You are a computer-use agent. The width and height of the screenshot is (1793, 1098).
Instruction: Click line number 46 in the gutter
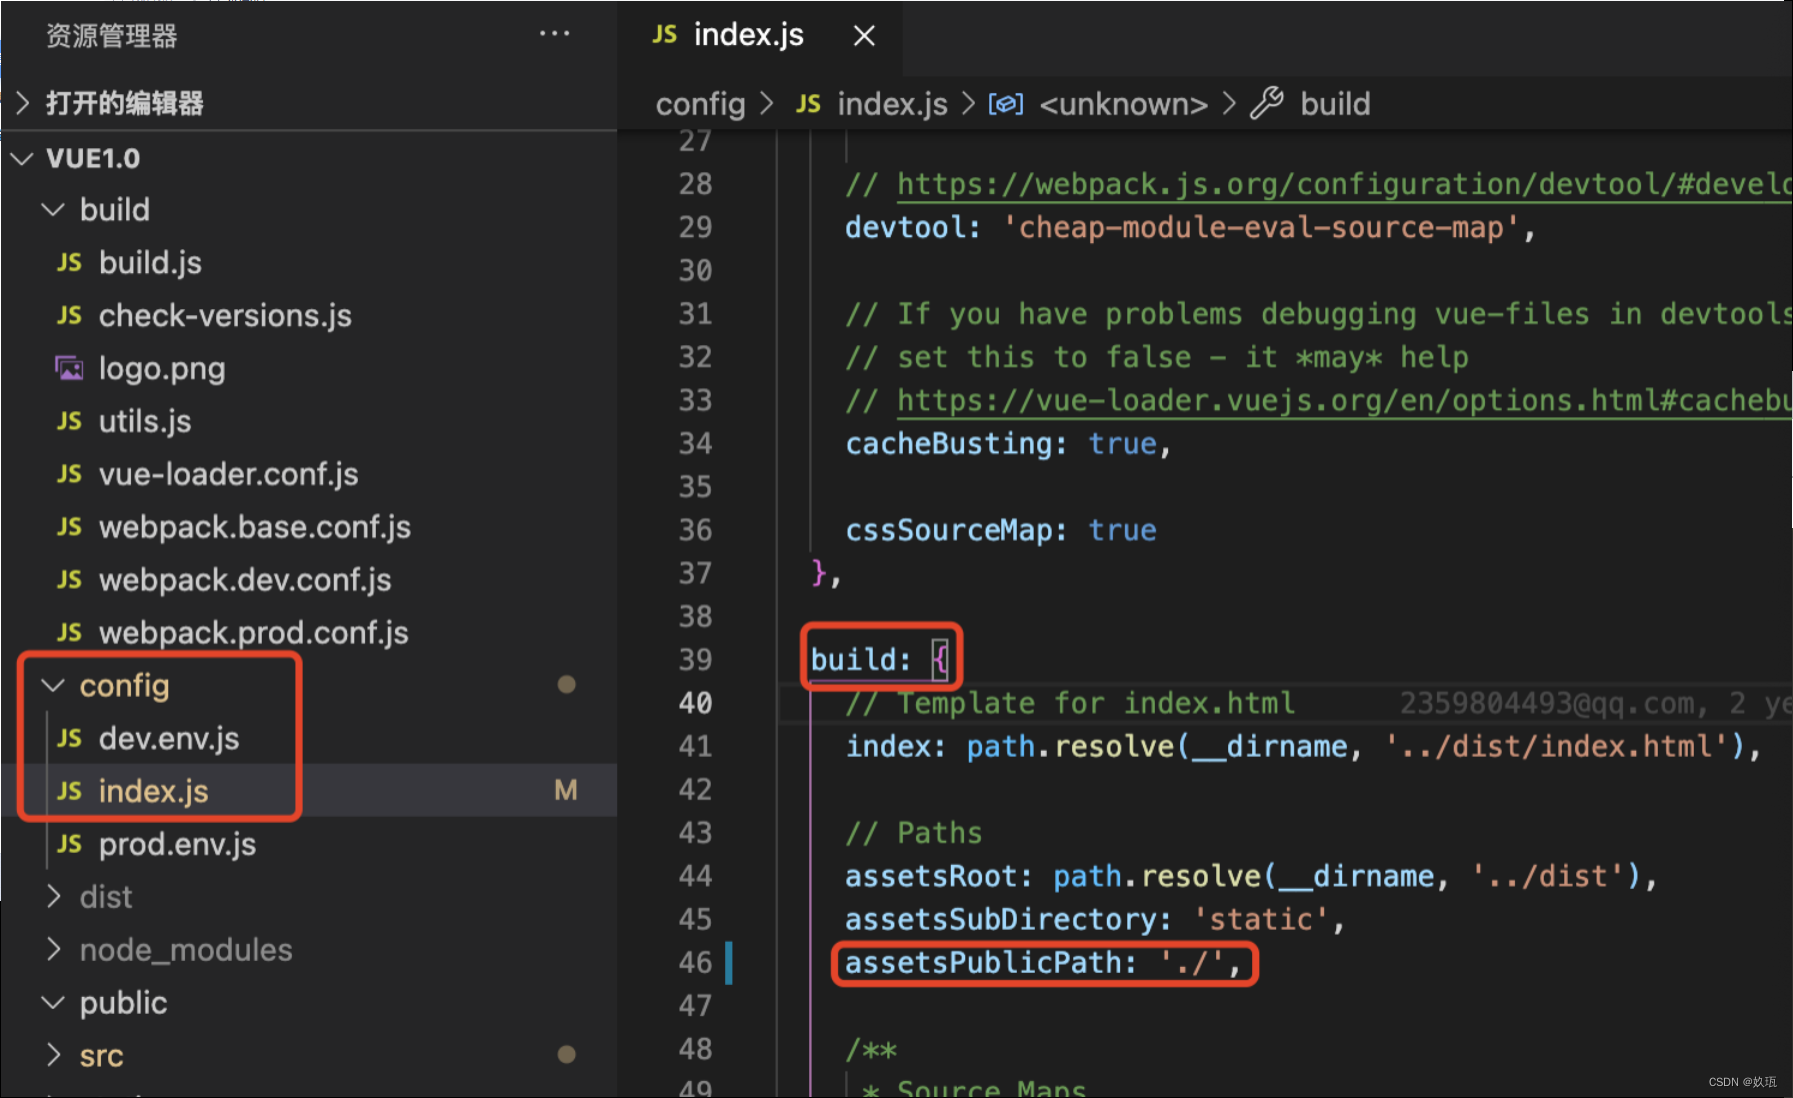coord(695,963)
